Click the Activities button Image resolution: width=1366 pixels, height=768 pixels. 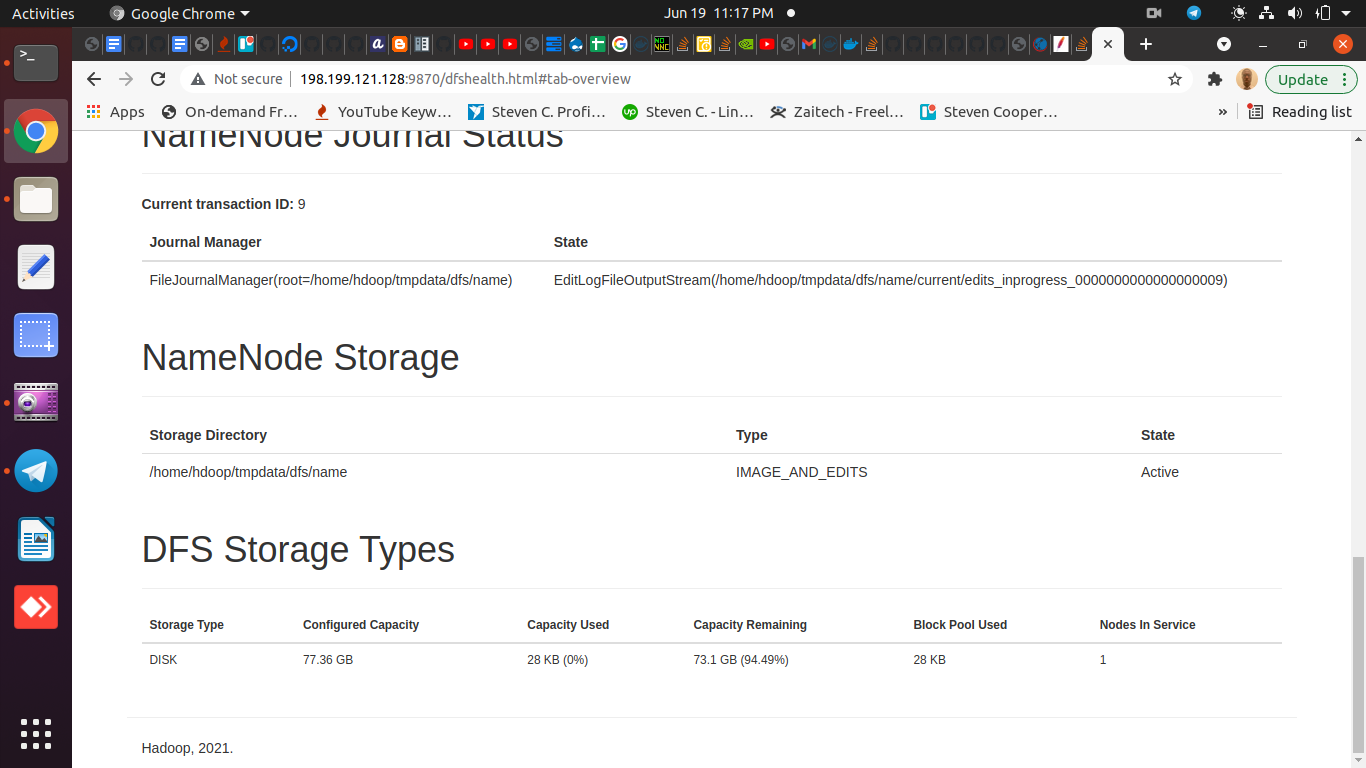[43, 13]
